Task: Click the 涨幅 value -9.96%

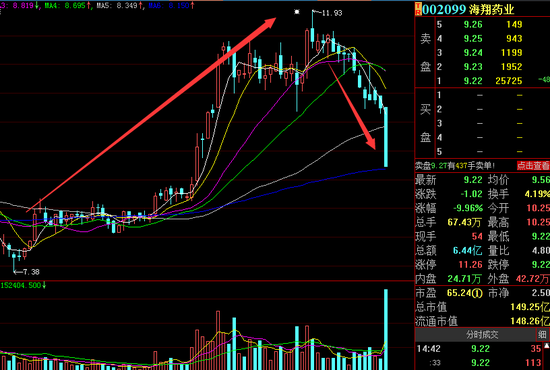Action: (x=468, y=208)
